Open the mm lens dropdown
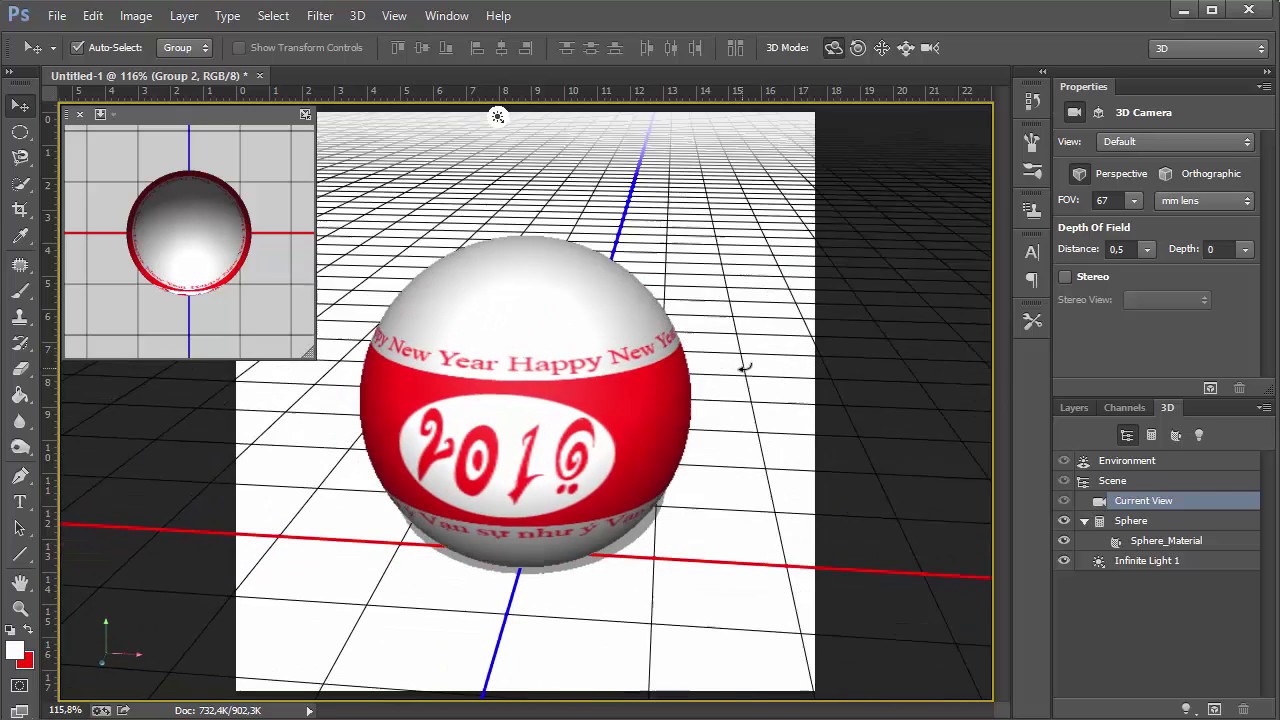The width and height of the screenshot is (1280, 720). pyautogui.click(x=1205, y=201)
